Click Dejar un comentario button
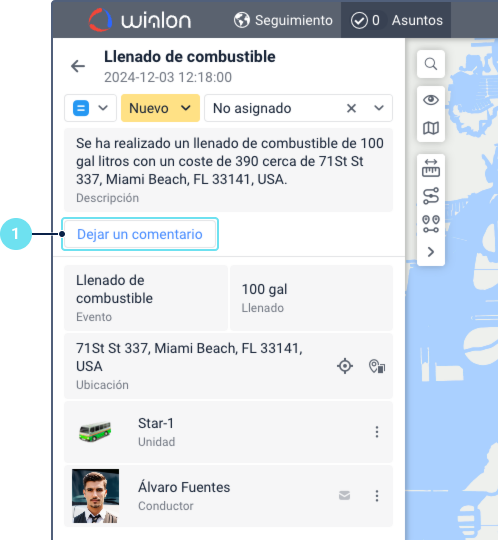This screenshot has width=498, height=540. (140, 234)
